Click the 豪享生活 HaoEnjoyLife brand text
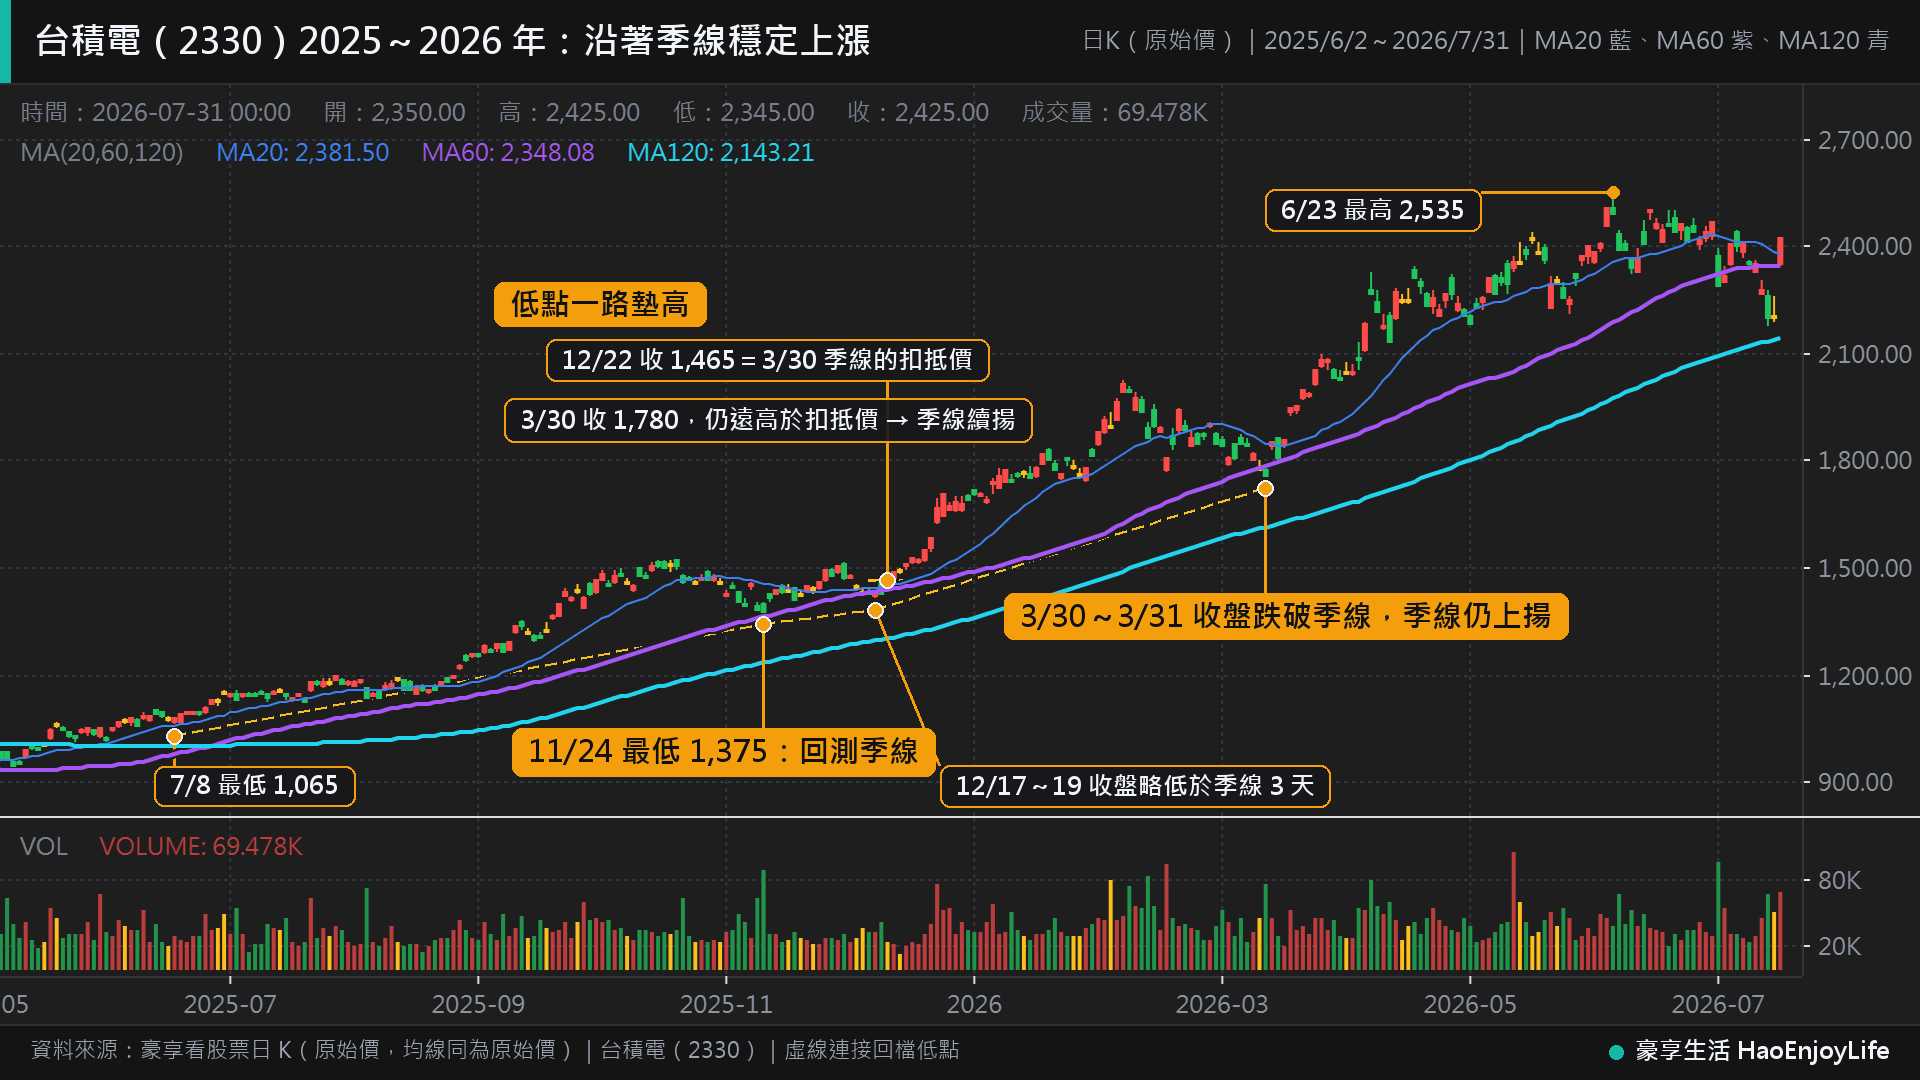 pyautogui.click(x=1762, y=1051)
